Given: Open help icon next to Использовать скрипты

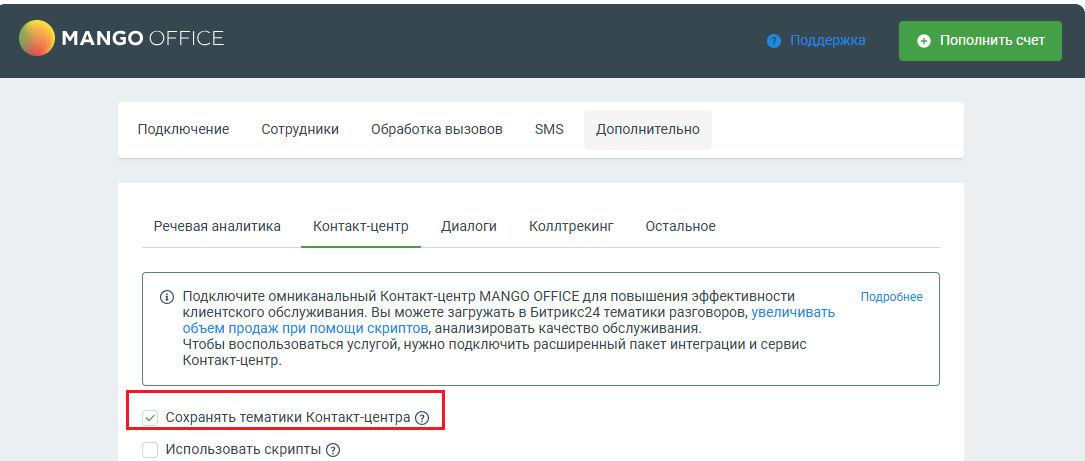Looking at the screenshot, I should (333, 450).
